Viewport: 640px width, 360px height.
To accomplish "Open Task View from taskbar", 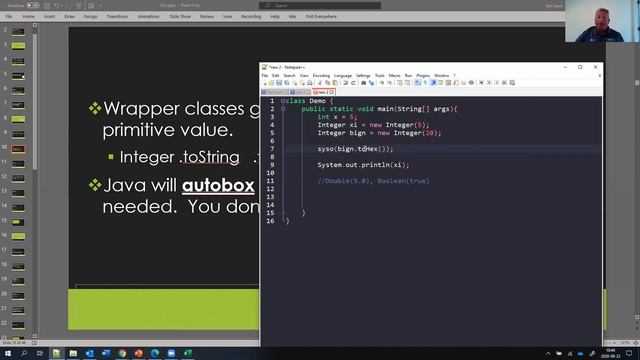I will coord(40,353).
